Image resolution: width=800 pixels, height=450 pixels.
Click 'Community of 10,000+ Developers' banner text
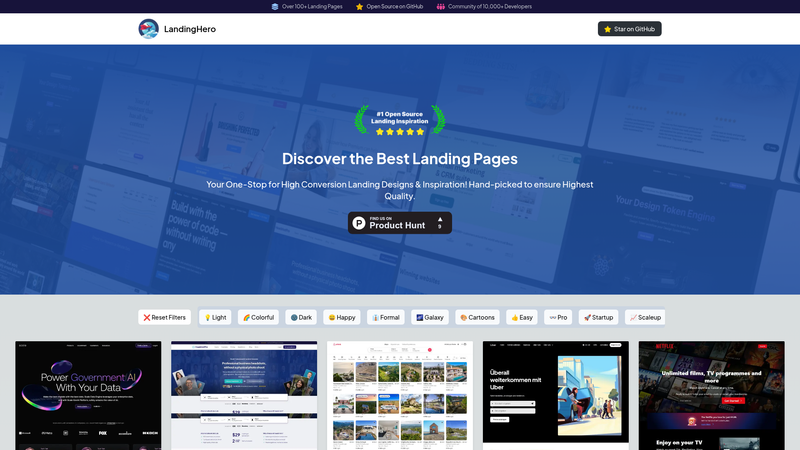coord(490,7)
